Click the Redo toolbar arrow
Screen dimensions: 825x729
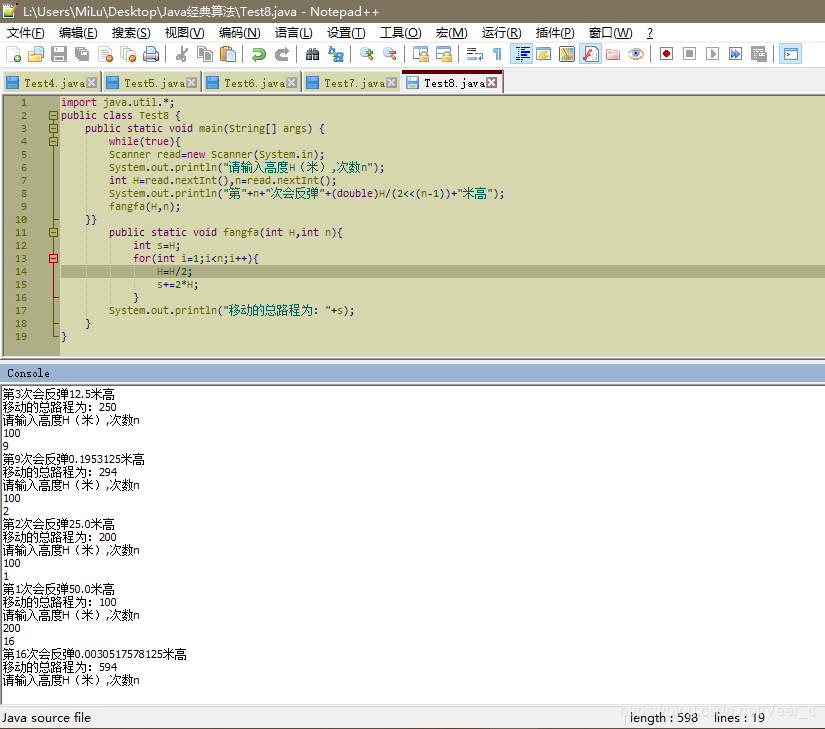282,54
